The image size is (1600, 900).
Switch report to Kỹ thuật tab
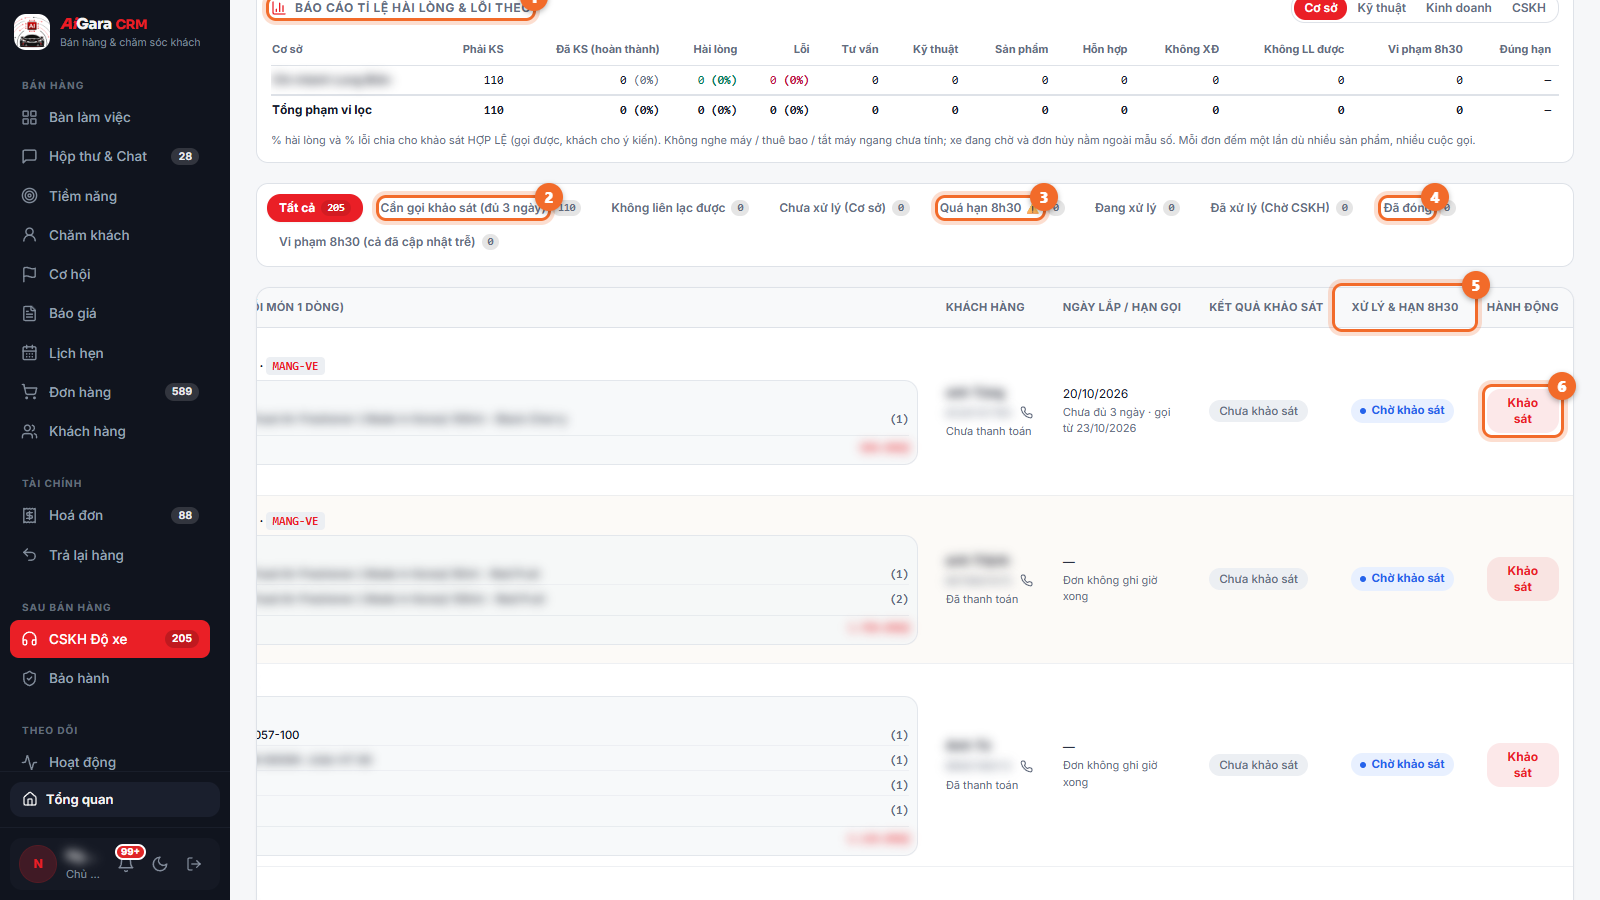pyautogui.click(x=1381, y=8)
